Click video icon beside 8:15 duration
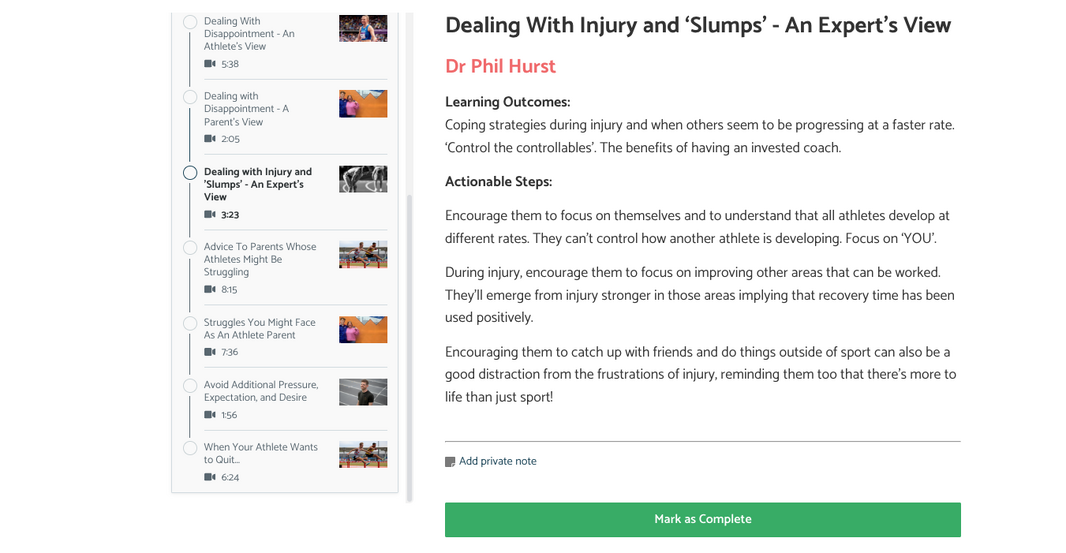 click(x=210, y=290)
